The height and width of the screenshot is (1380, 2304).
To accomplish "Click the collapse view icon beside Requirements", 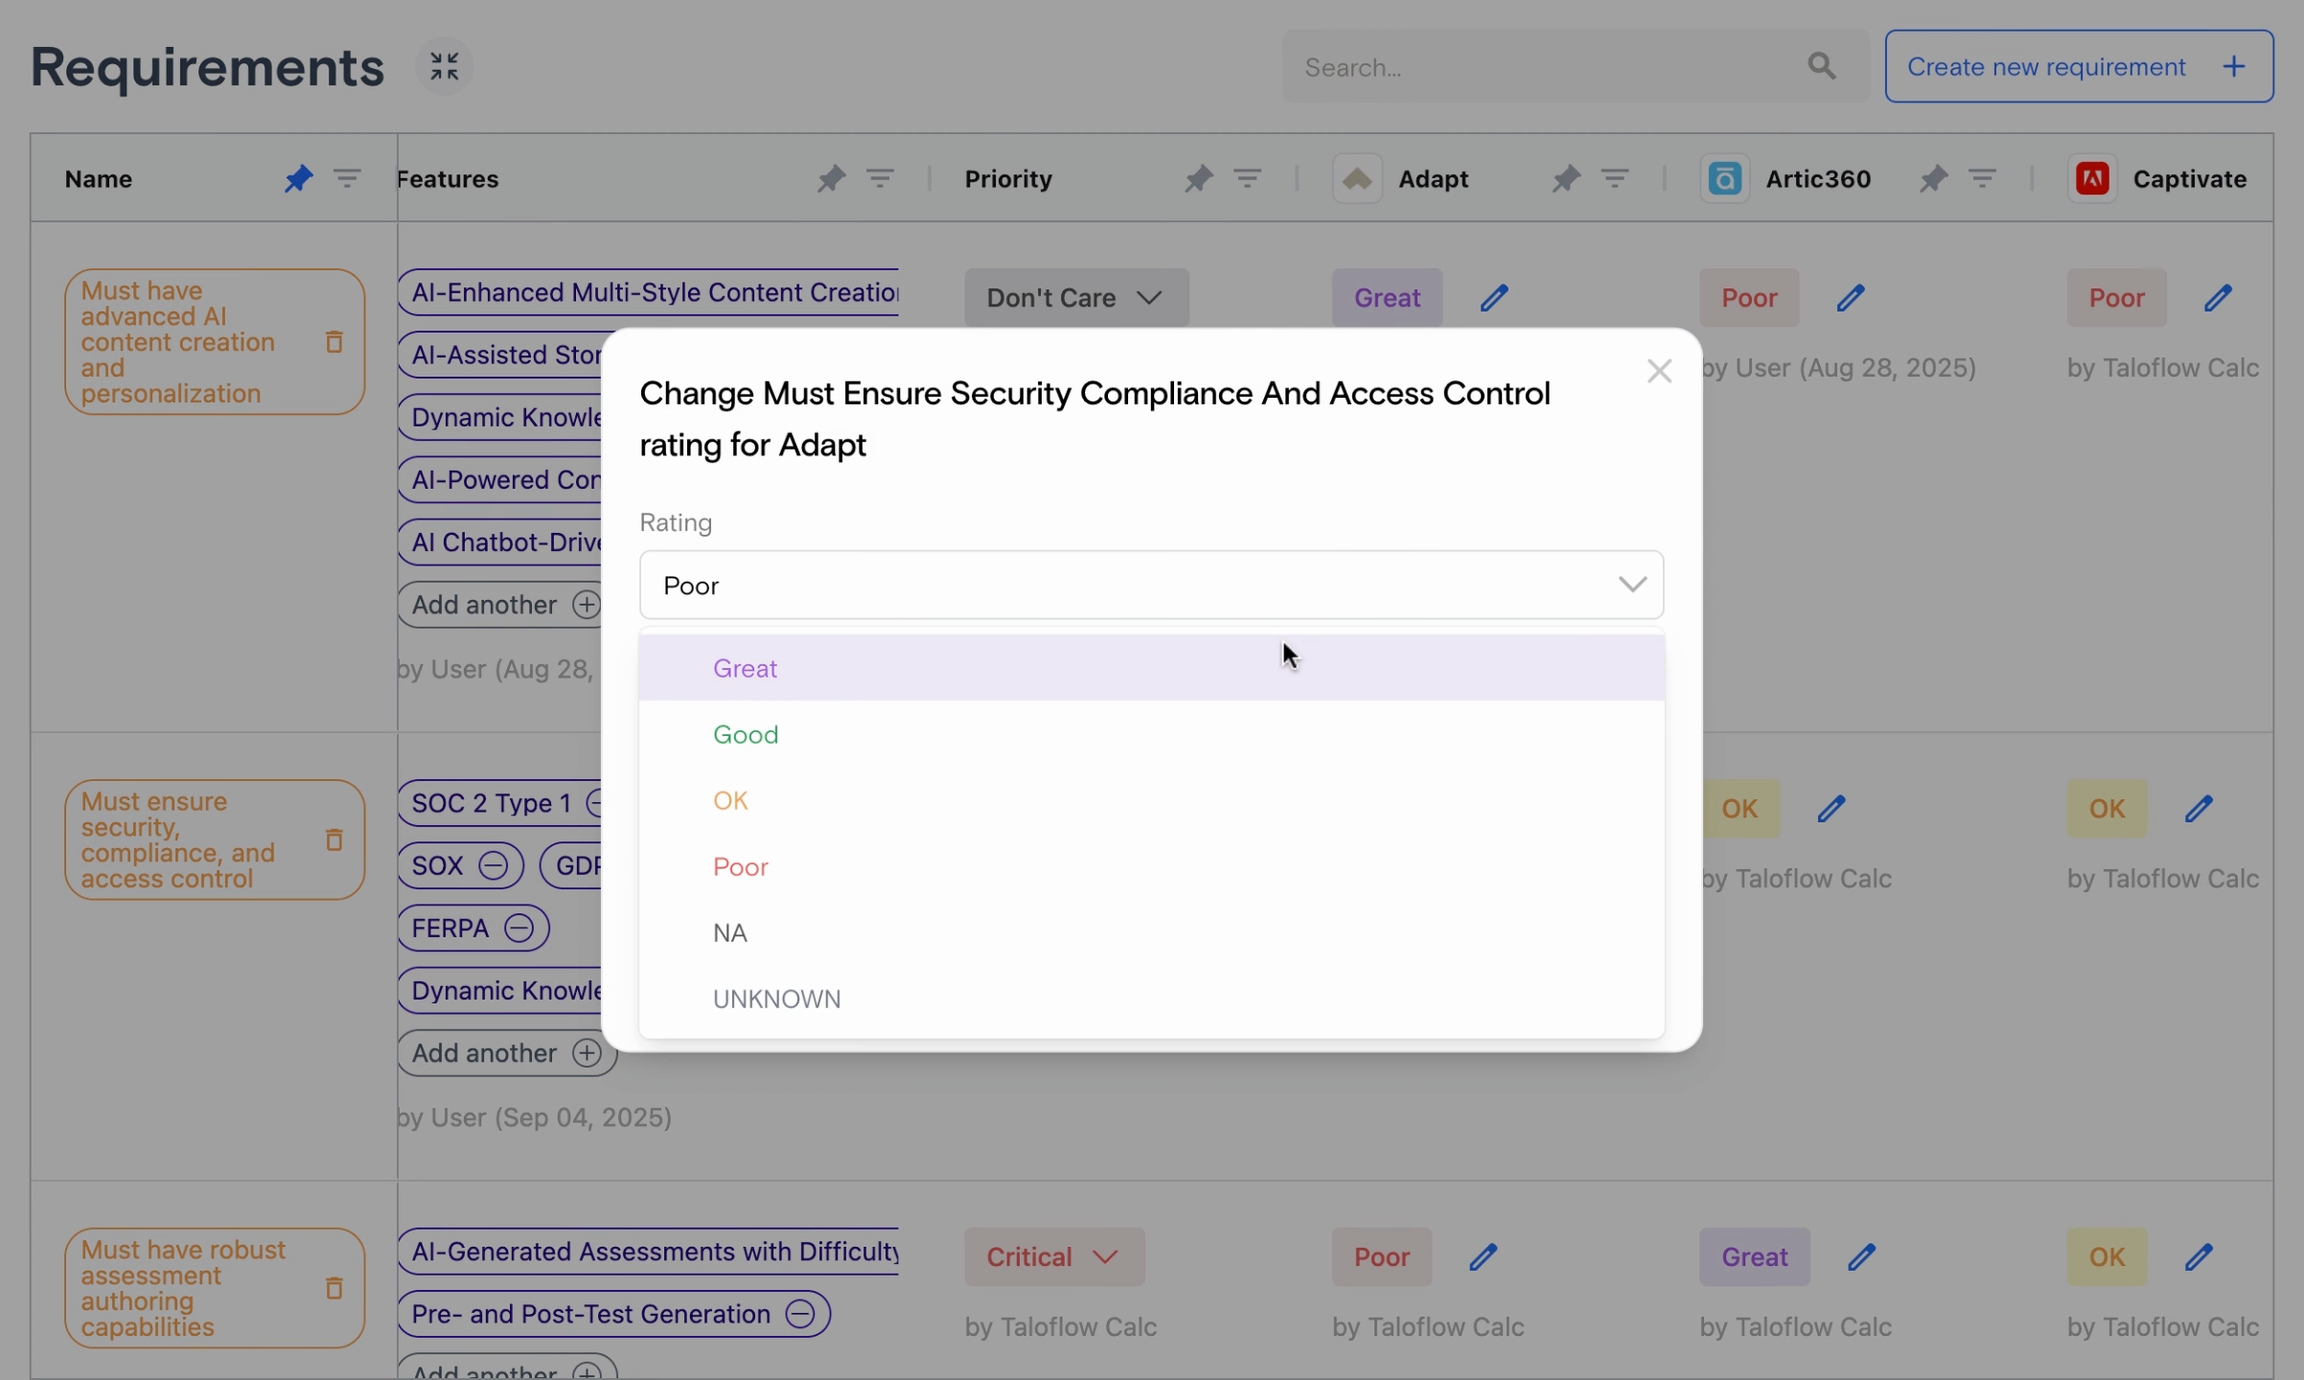I will (444, 67).
